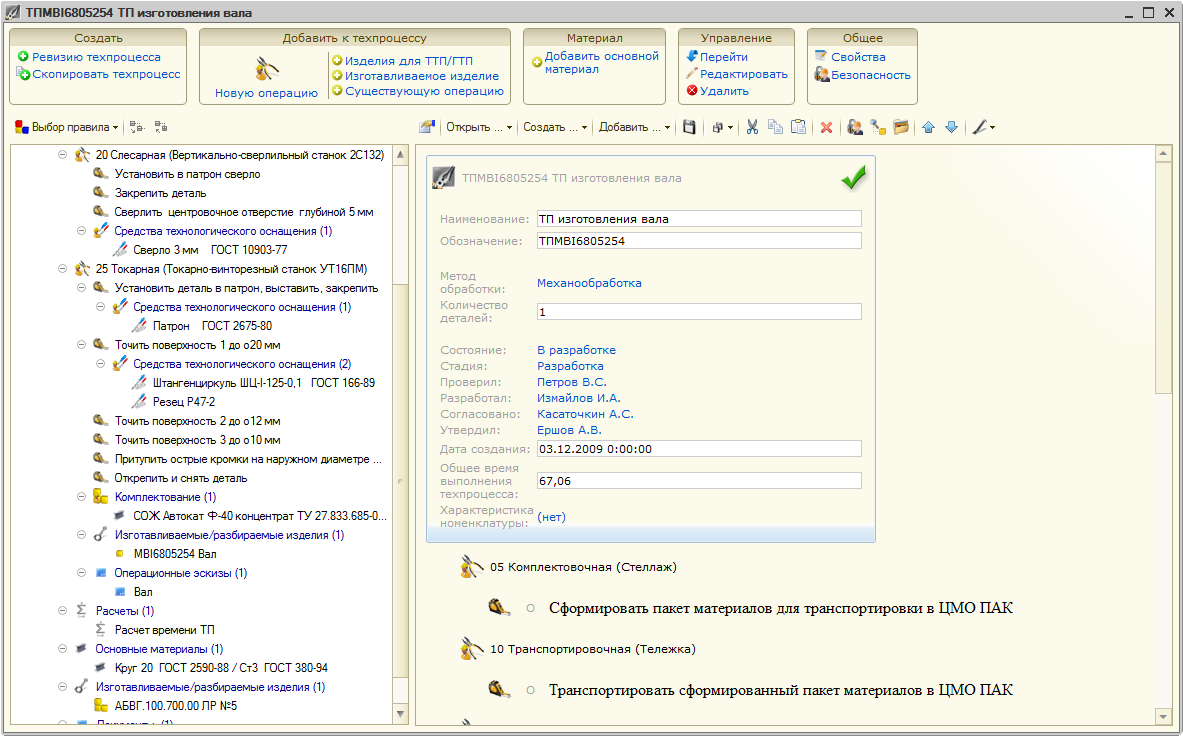The height and width of the screenshot is (736, 1183).
Task: Open the Выбор правила dropdown
Action: [x=67, y=128]
